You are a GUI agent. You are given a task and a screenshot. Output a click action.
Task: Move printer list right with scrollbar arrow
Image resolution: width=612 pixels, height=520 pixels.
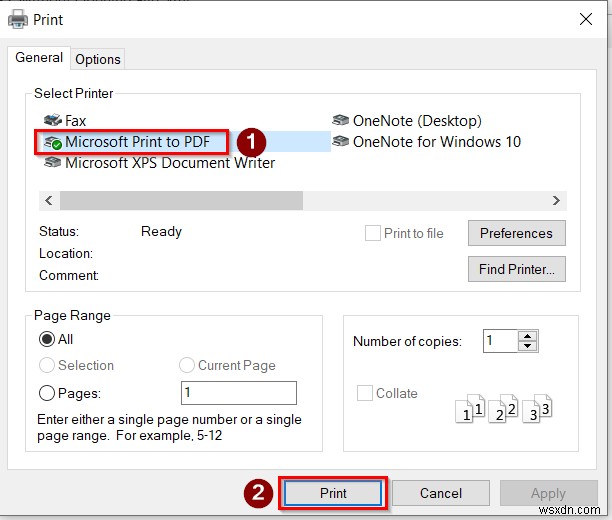click(x=556, y=201)
